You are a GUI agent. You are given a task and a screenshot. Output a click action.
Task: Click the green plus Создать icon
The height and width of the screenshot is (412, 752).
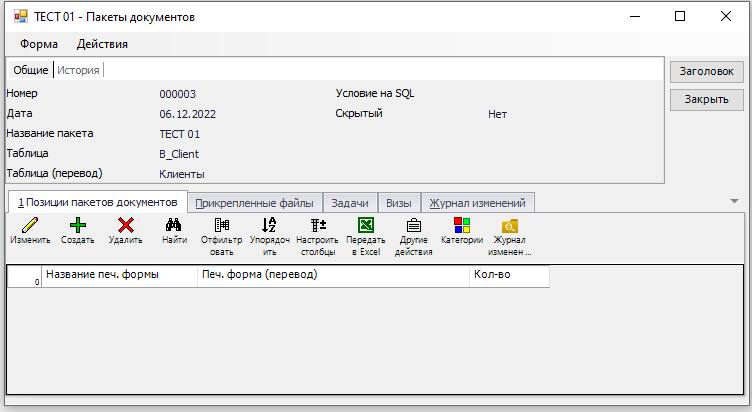[x=77, y=226]
